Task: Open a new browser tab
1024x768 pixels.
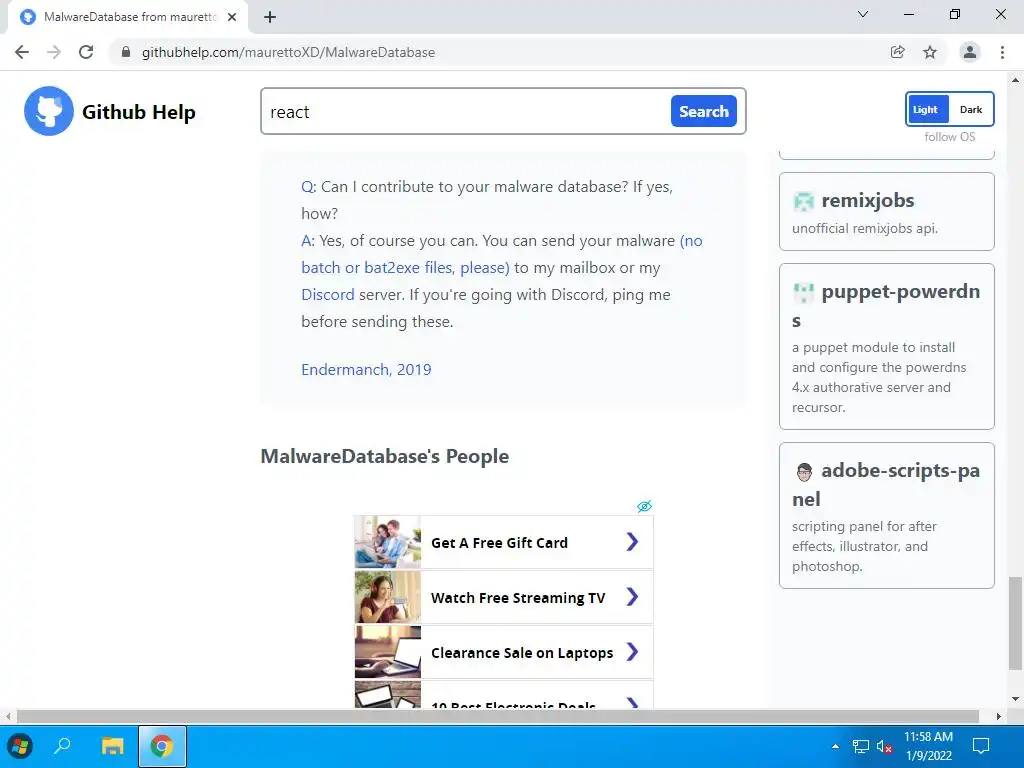Action: 270,17
